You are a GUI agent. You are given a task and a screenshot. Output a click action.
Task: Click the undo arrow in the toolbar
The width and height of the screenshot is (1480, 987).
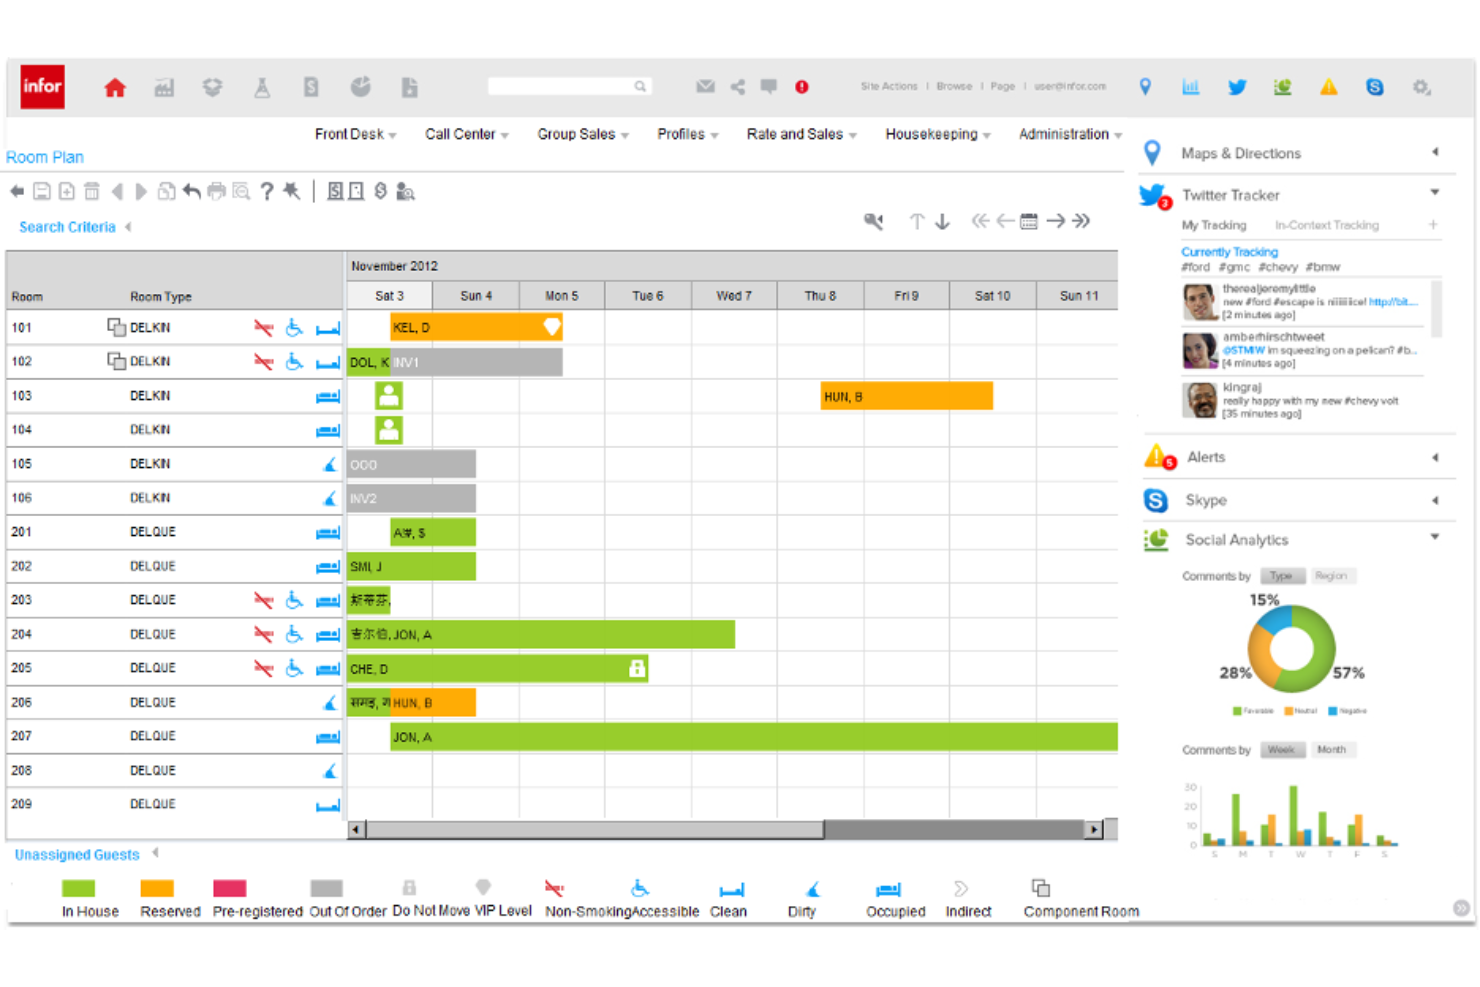[x=192, y=190]
